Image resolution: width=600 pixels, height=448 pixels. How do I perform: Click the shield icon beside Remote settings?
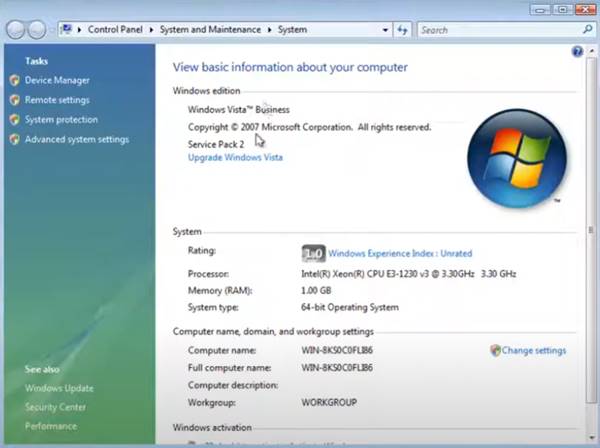[15, 100]
